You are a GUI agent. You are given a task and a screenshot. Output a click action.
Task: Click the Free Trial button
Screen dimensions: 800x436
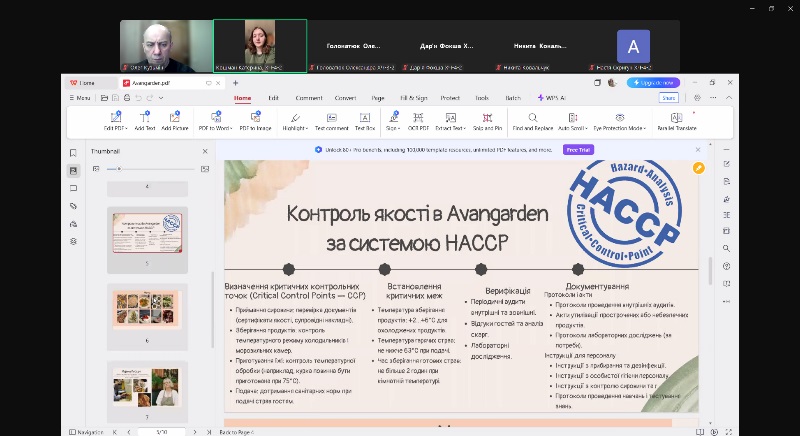pyautogui.click(x=577, y=150)
